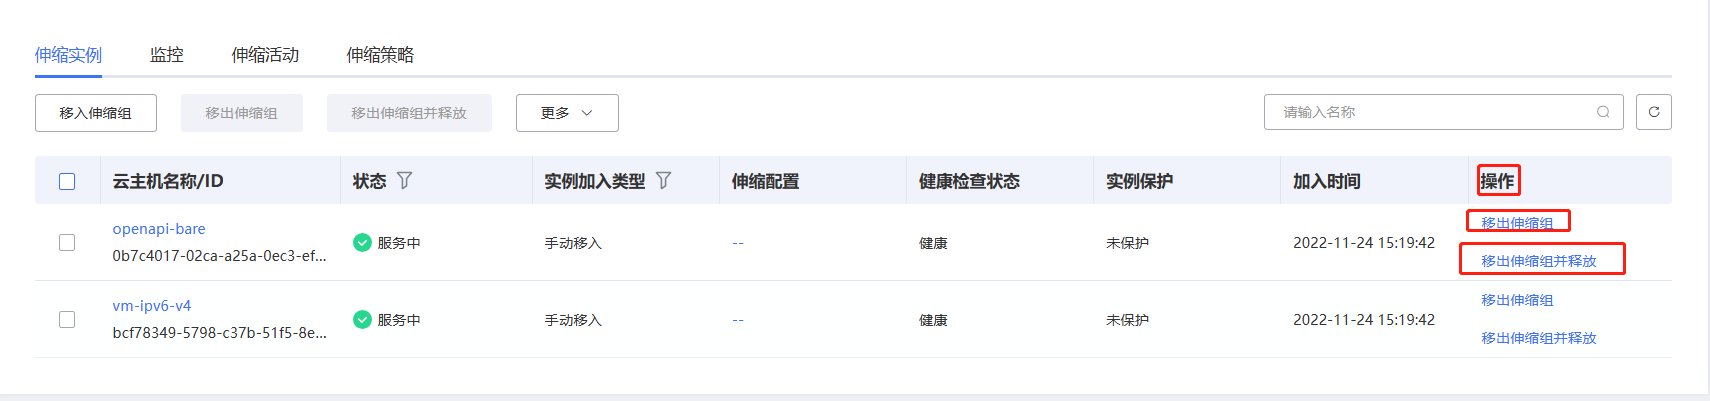Viewport: 1710px width, 401px height.
Task: Select the 伸缩实例 tab
Action: (x=68, y=55)
